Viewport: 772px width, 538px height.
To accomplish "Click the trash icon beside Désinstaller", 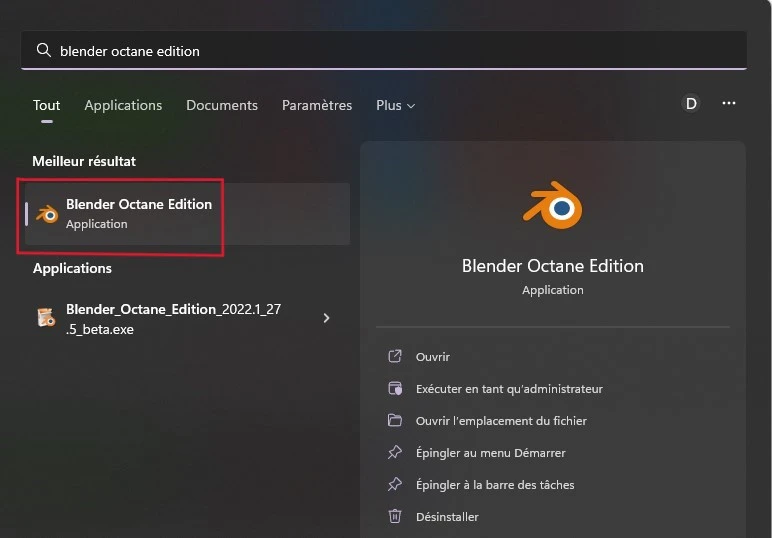I will (395, 516).
